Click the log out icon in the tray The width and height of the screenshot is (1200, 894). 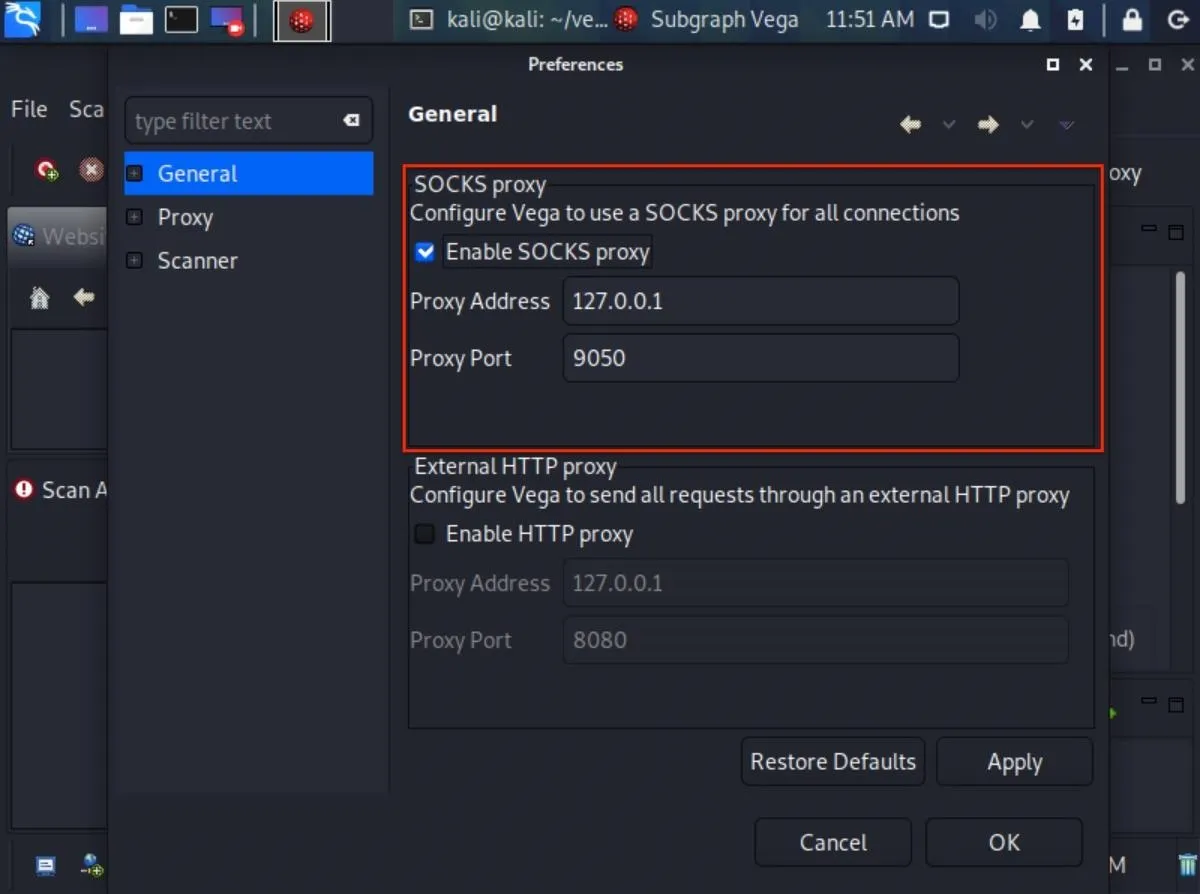tap(1177, 19)
